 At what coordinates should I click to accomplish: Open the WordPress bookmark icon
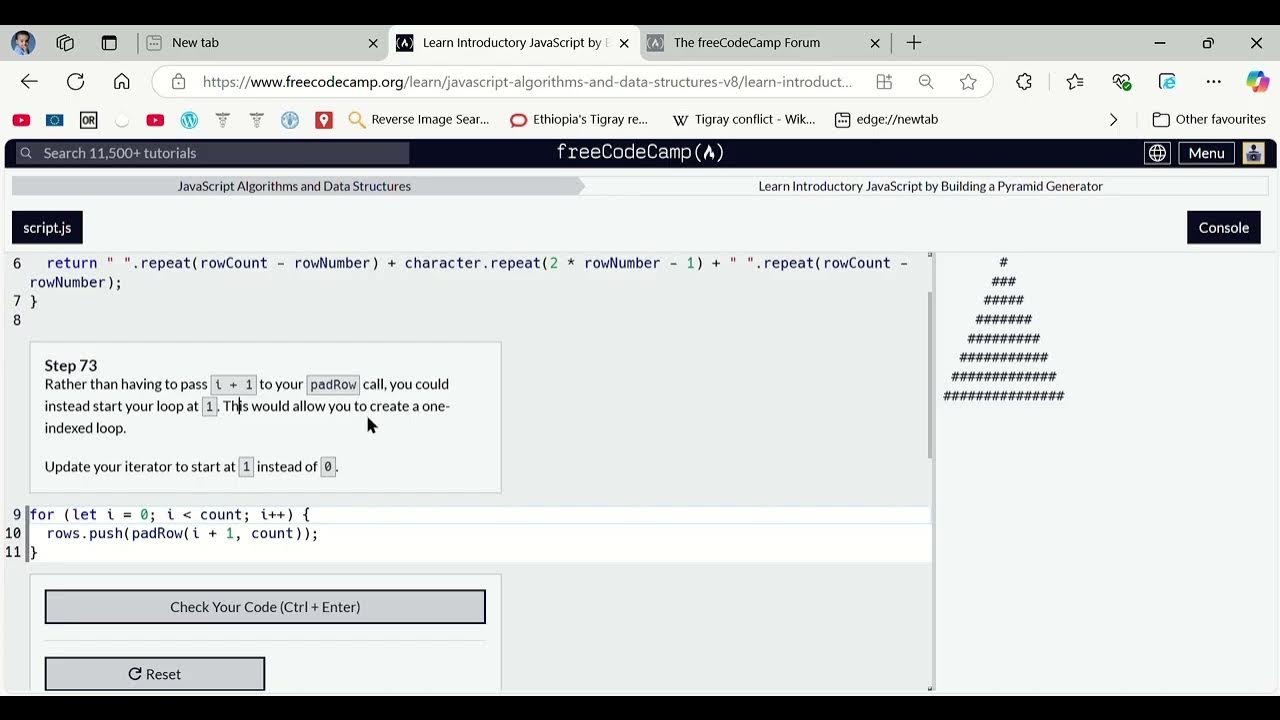click(x=189, y=120)
